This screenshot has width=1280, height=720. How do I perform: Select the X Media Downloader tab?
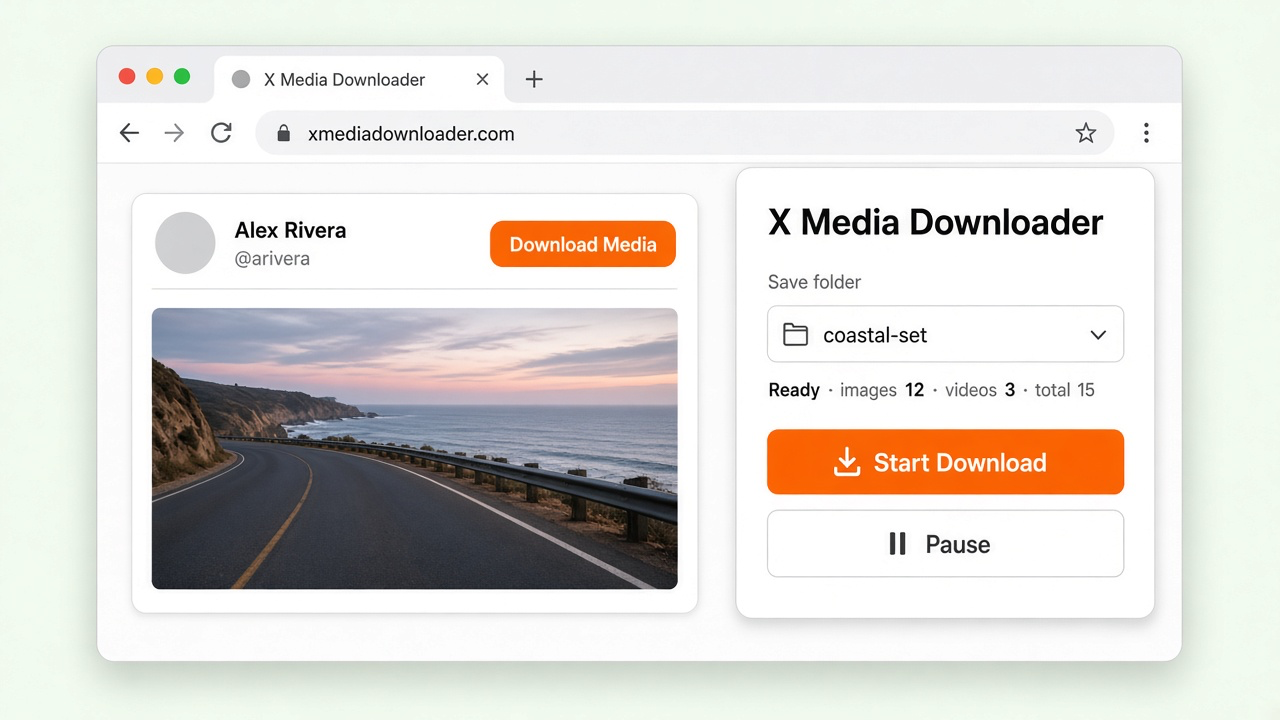coord(359,79)
